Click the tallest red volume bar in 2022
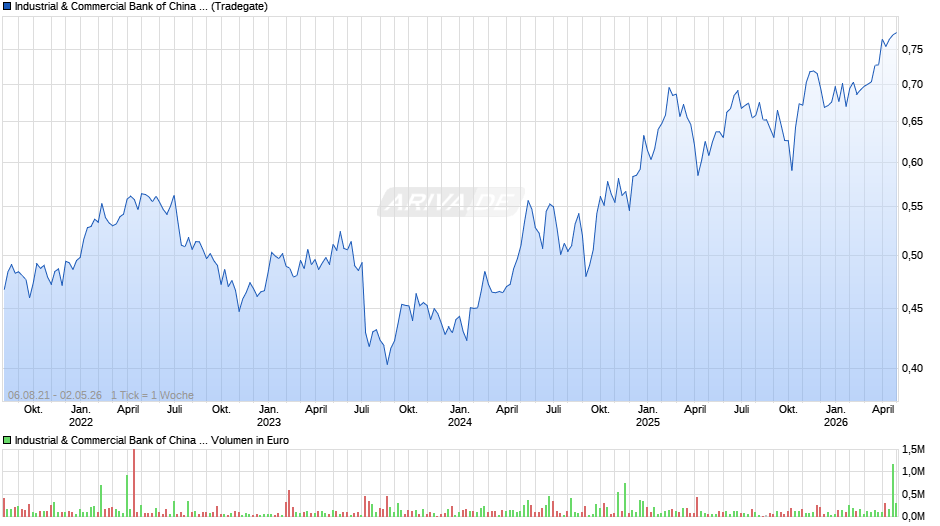 pyautogui.click(x=134, y=483)
